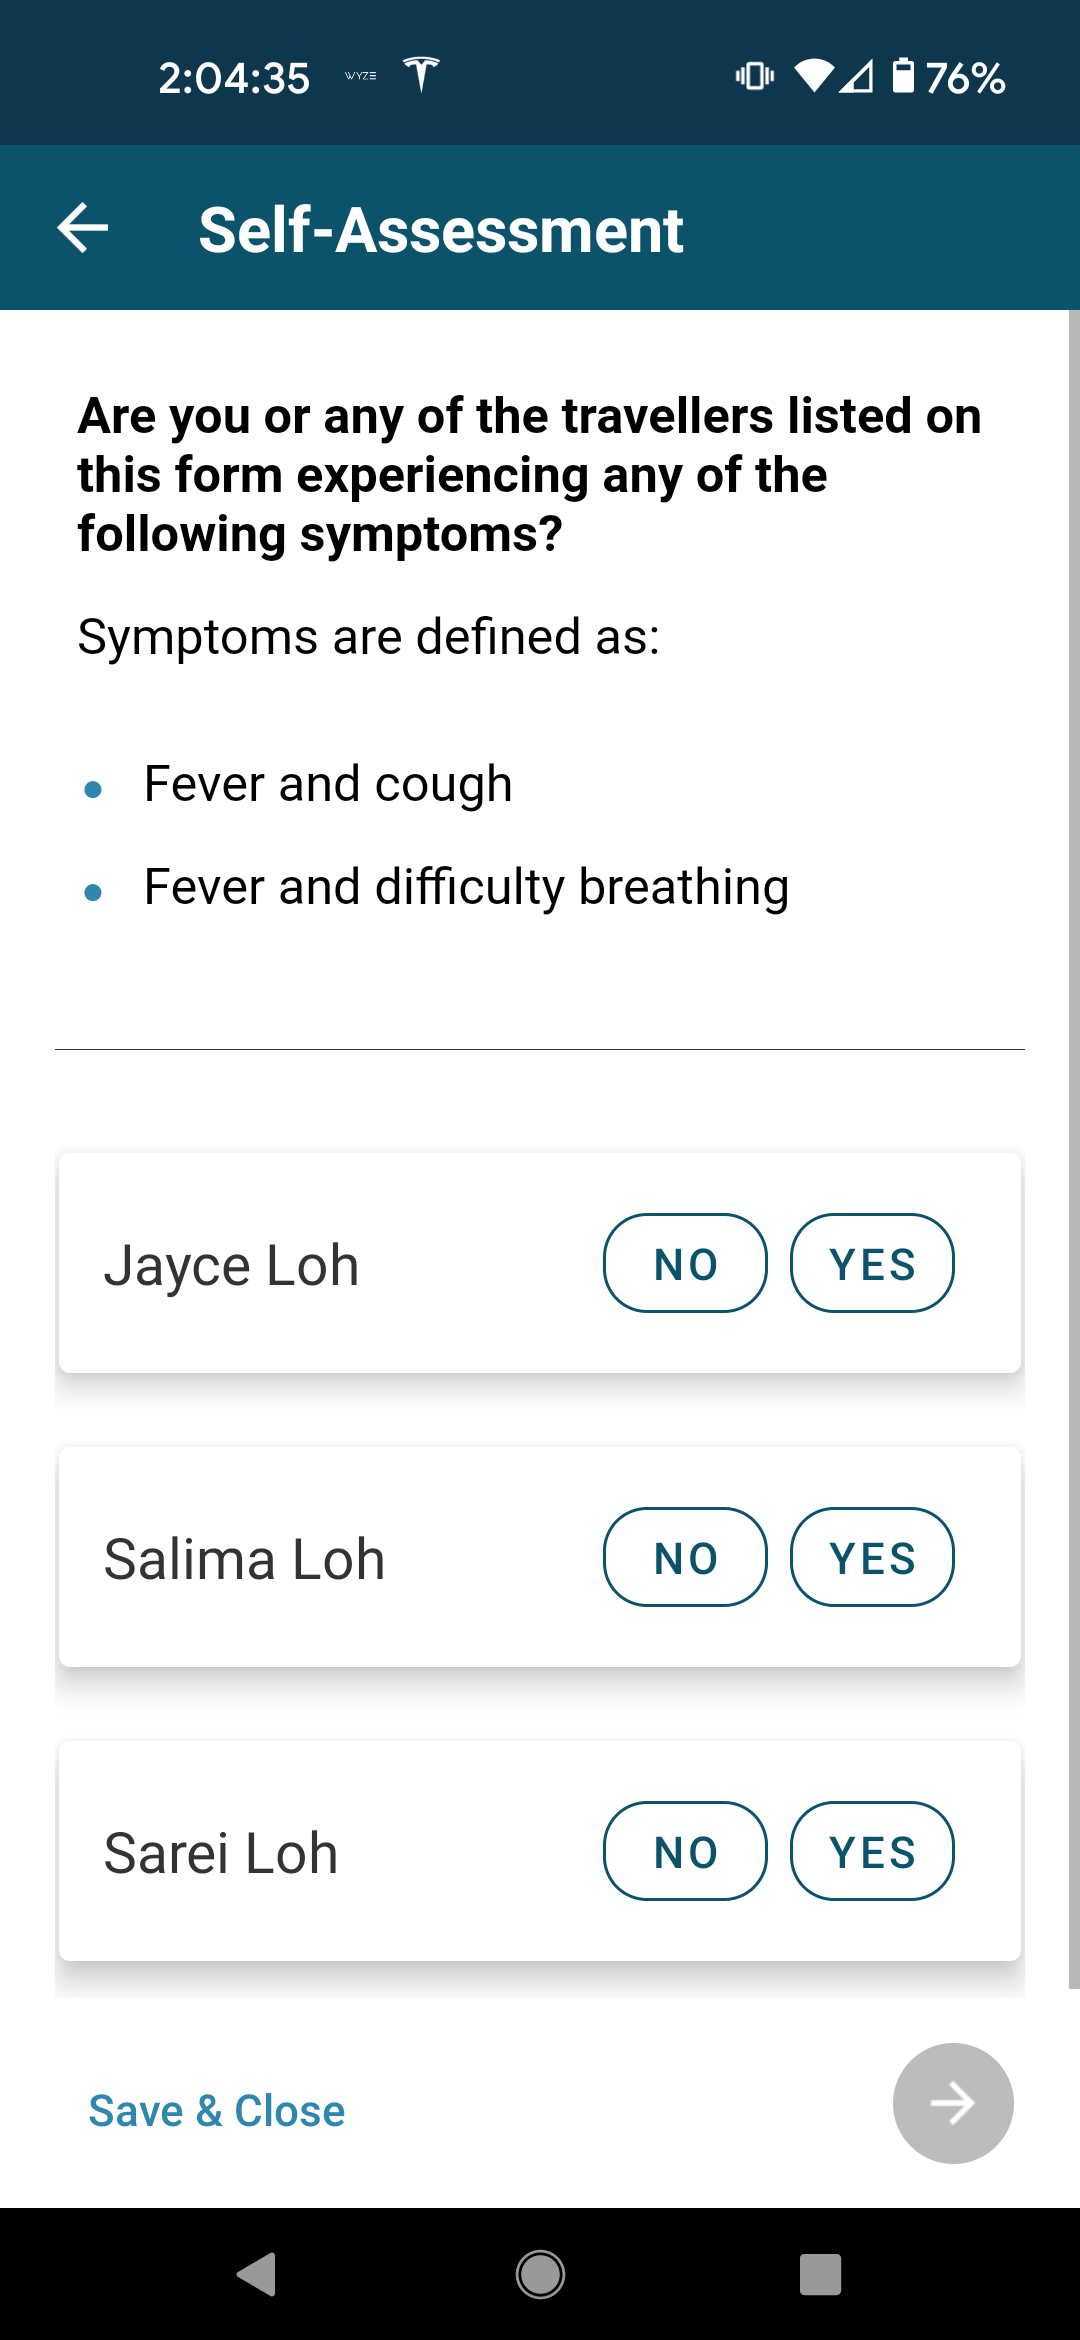Tap the back arrow in header
The height and width of the screenshot is (2340, 1080).
[83, 228]
